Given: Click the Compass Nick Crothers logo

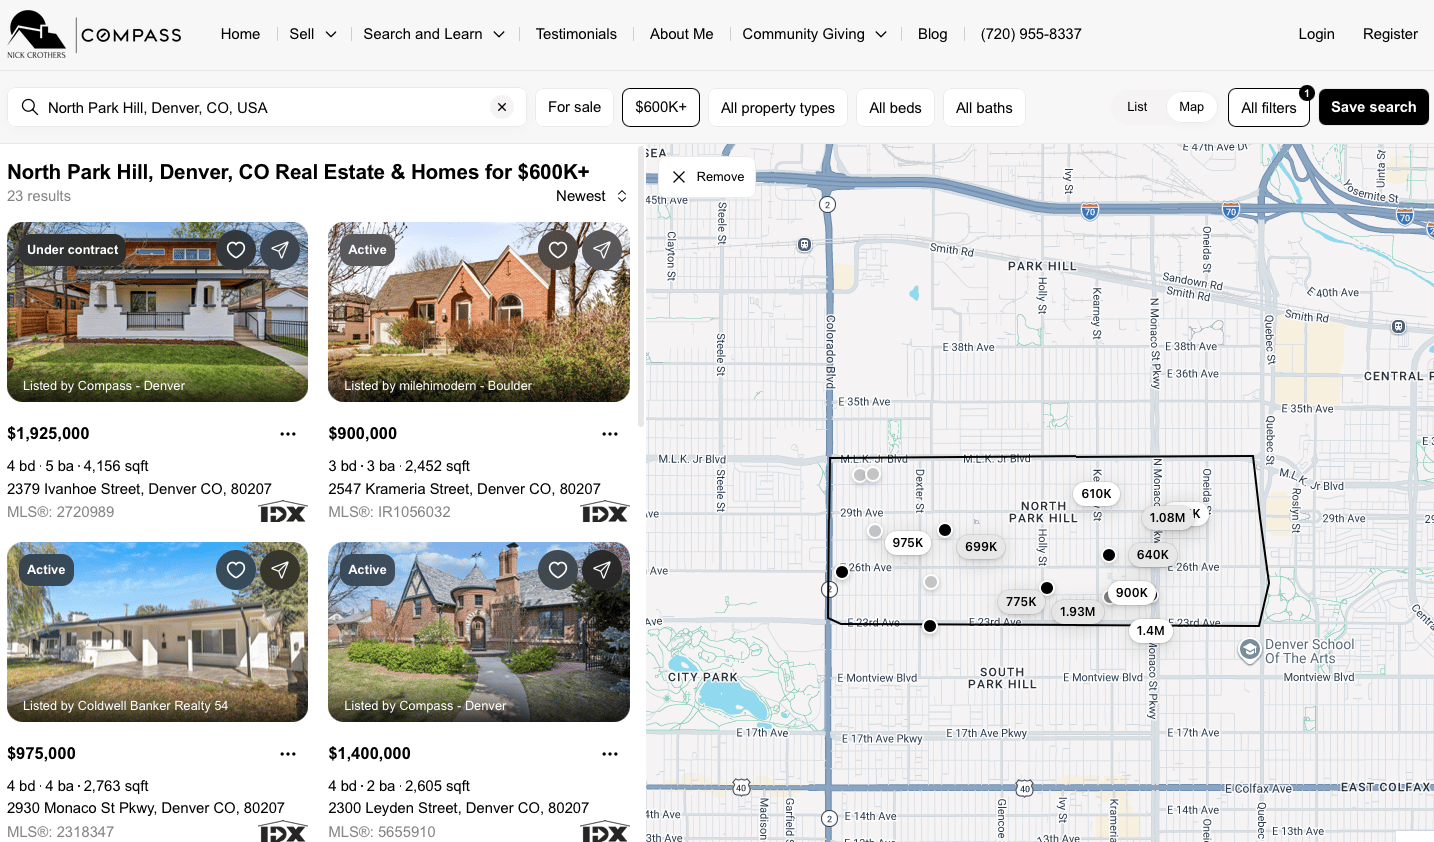Looking at the screenshot, I should (95, 34).
